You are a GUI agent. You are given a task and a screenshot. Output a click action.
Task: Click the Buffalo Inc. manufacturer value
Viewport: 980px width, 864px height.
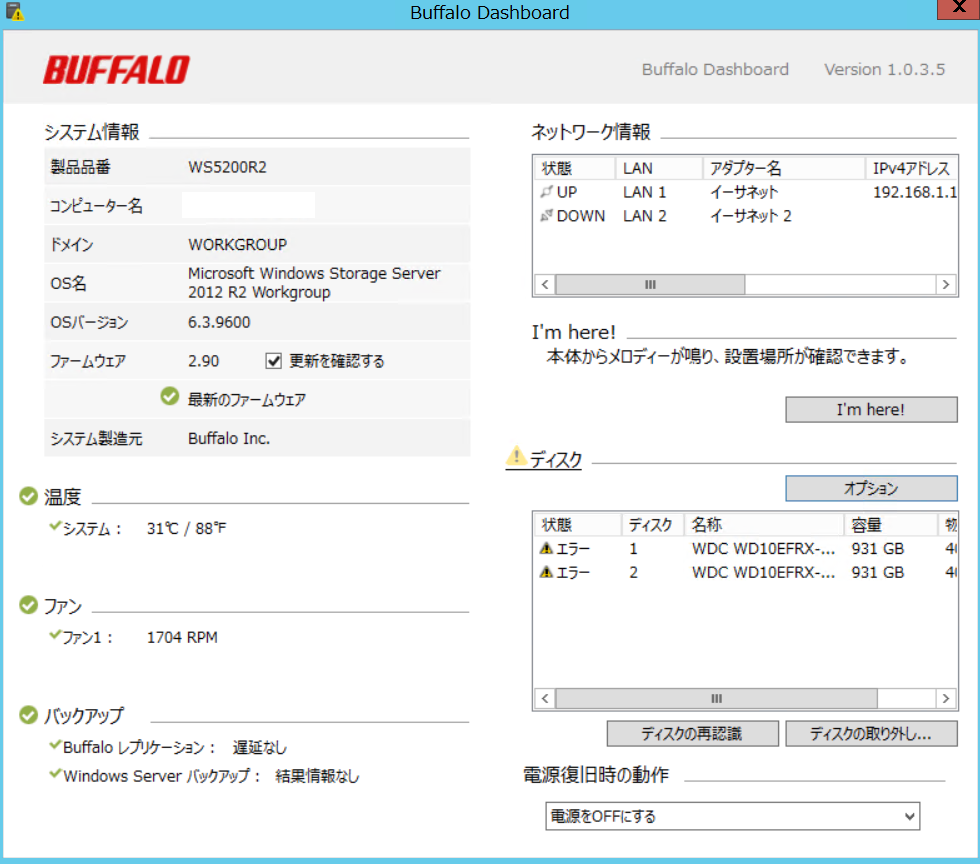(x=229, y=438)
